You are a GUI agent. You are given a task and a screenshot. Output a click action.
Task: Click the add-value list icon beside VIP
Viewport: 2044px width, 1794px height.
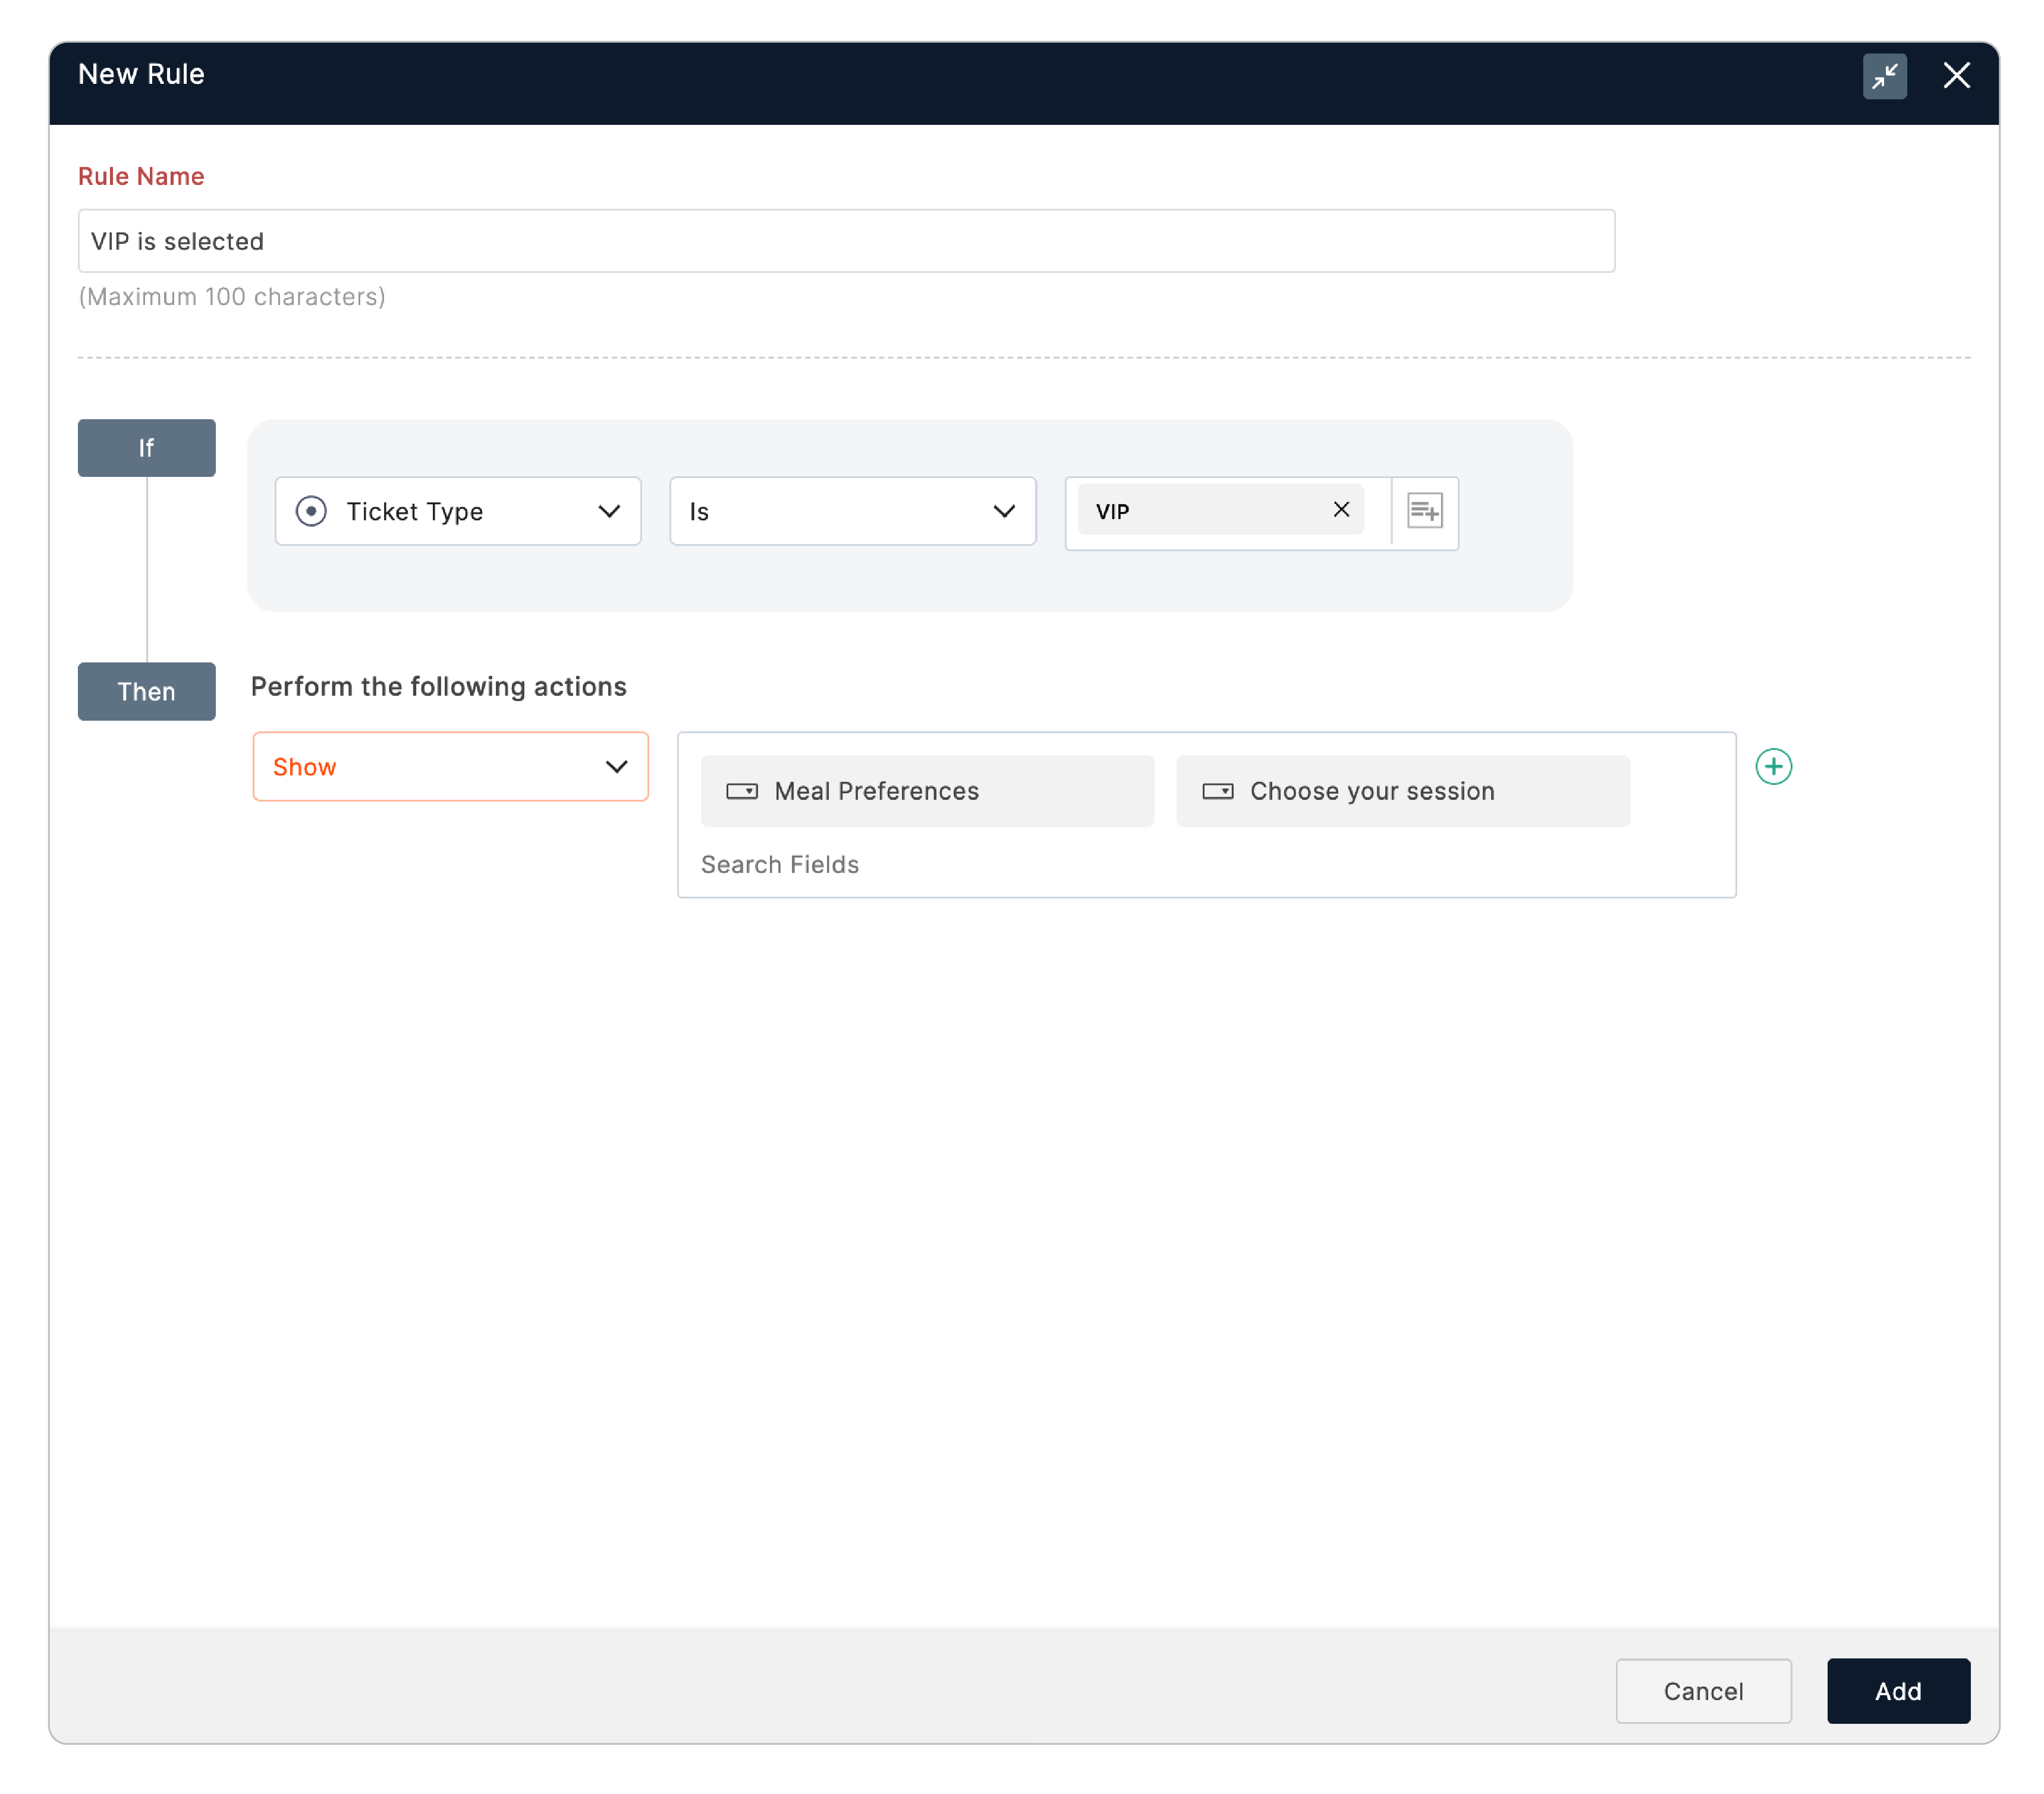click(1424, 511)
